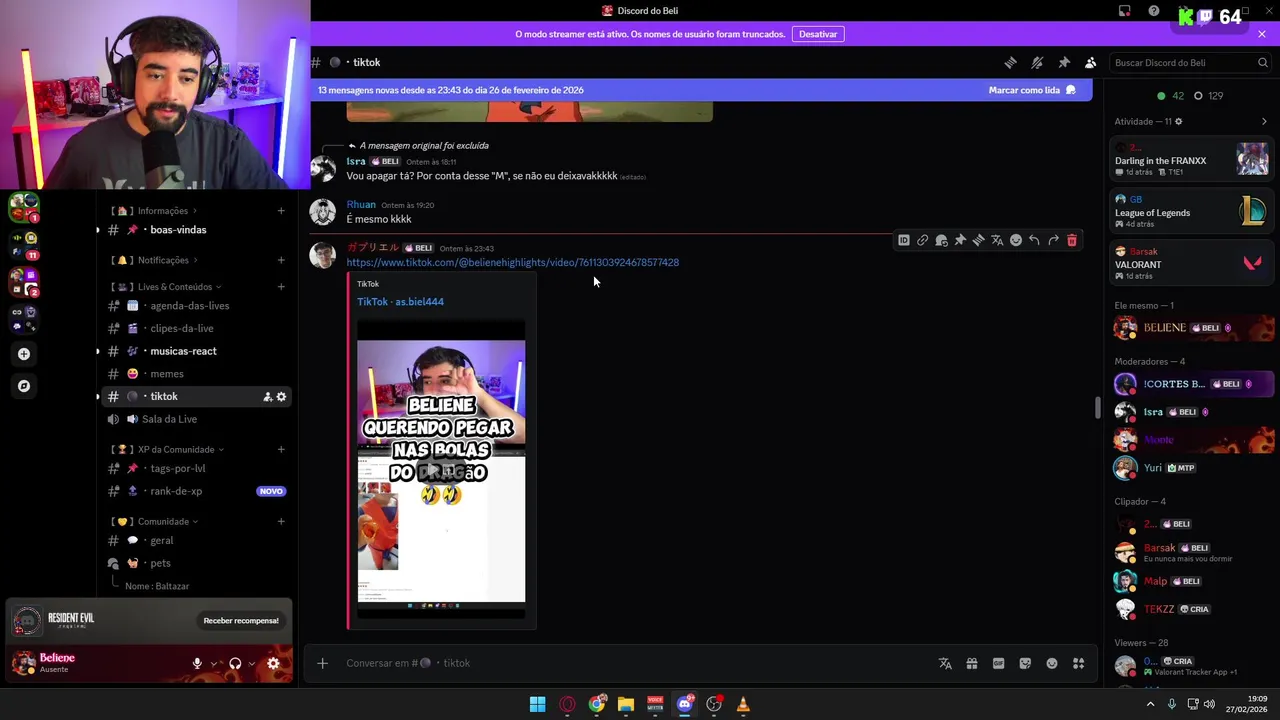Toggle channel notification bell mute icon
This screenshot has height=720, width=1280.
coord(1037,62)
